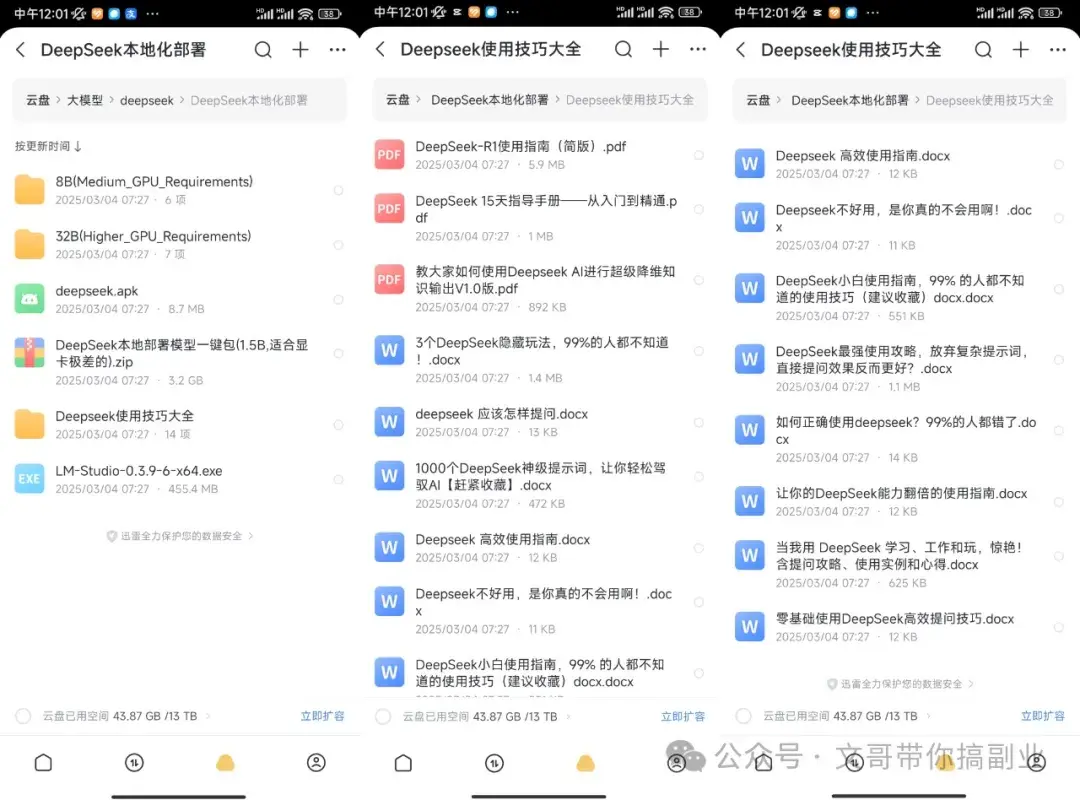Open DeepSeek最强使用攻略 docx file
Screen dimensions: 1080x800
pyautogui.click(x=900, y=368)
